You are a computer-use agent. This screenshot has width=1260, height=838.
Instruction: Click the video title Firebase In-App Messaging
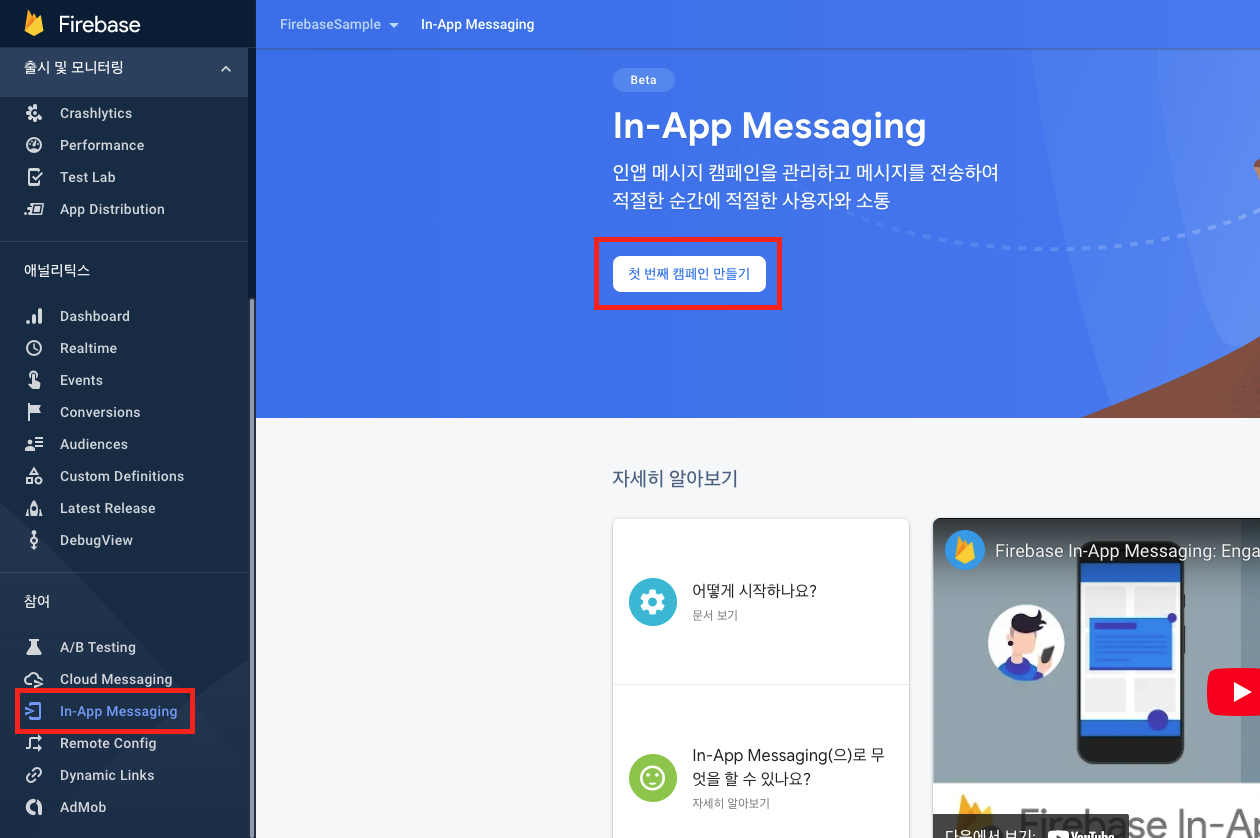1127,550
